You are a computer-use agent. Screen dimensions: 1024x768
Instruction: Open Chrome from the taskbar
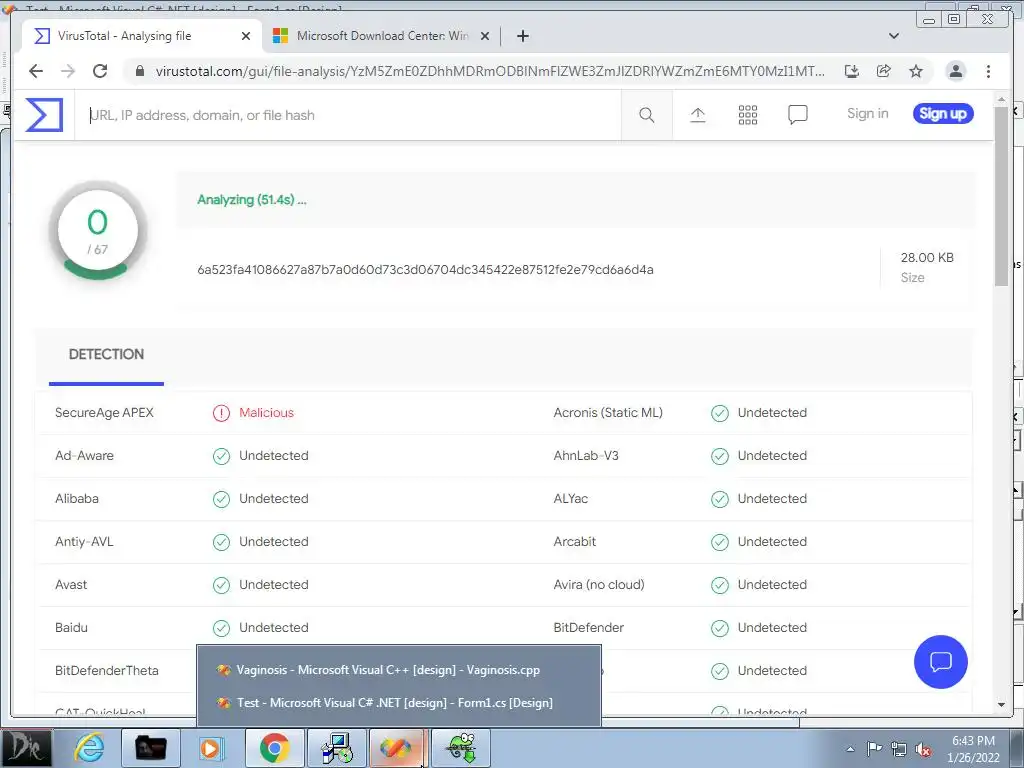pyautogui.click(x=274, y=748)
